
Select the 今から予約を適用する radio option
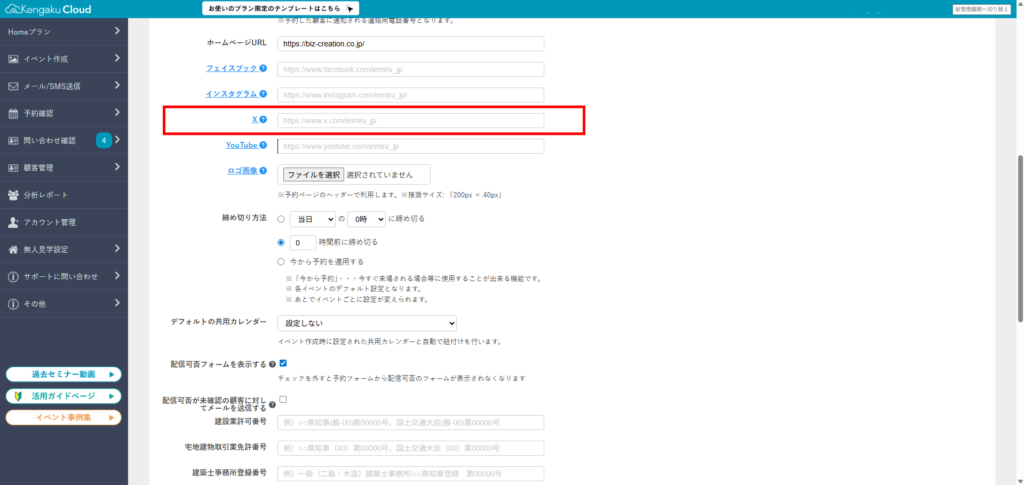pos(281,262)
